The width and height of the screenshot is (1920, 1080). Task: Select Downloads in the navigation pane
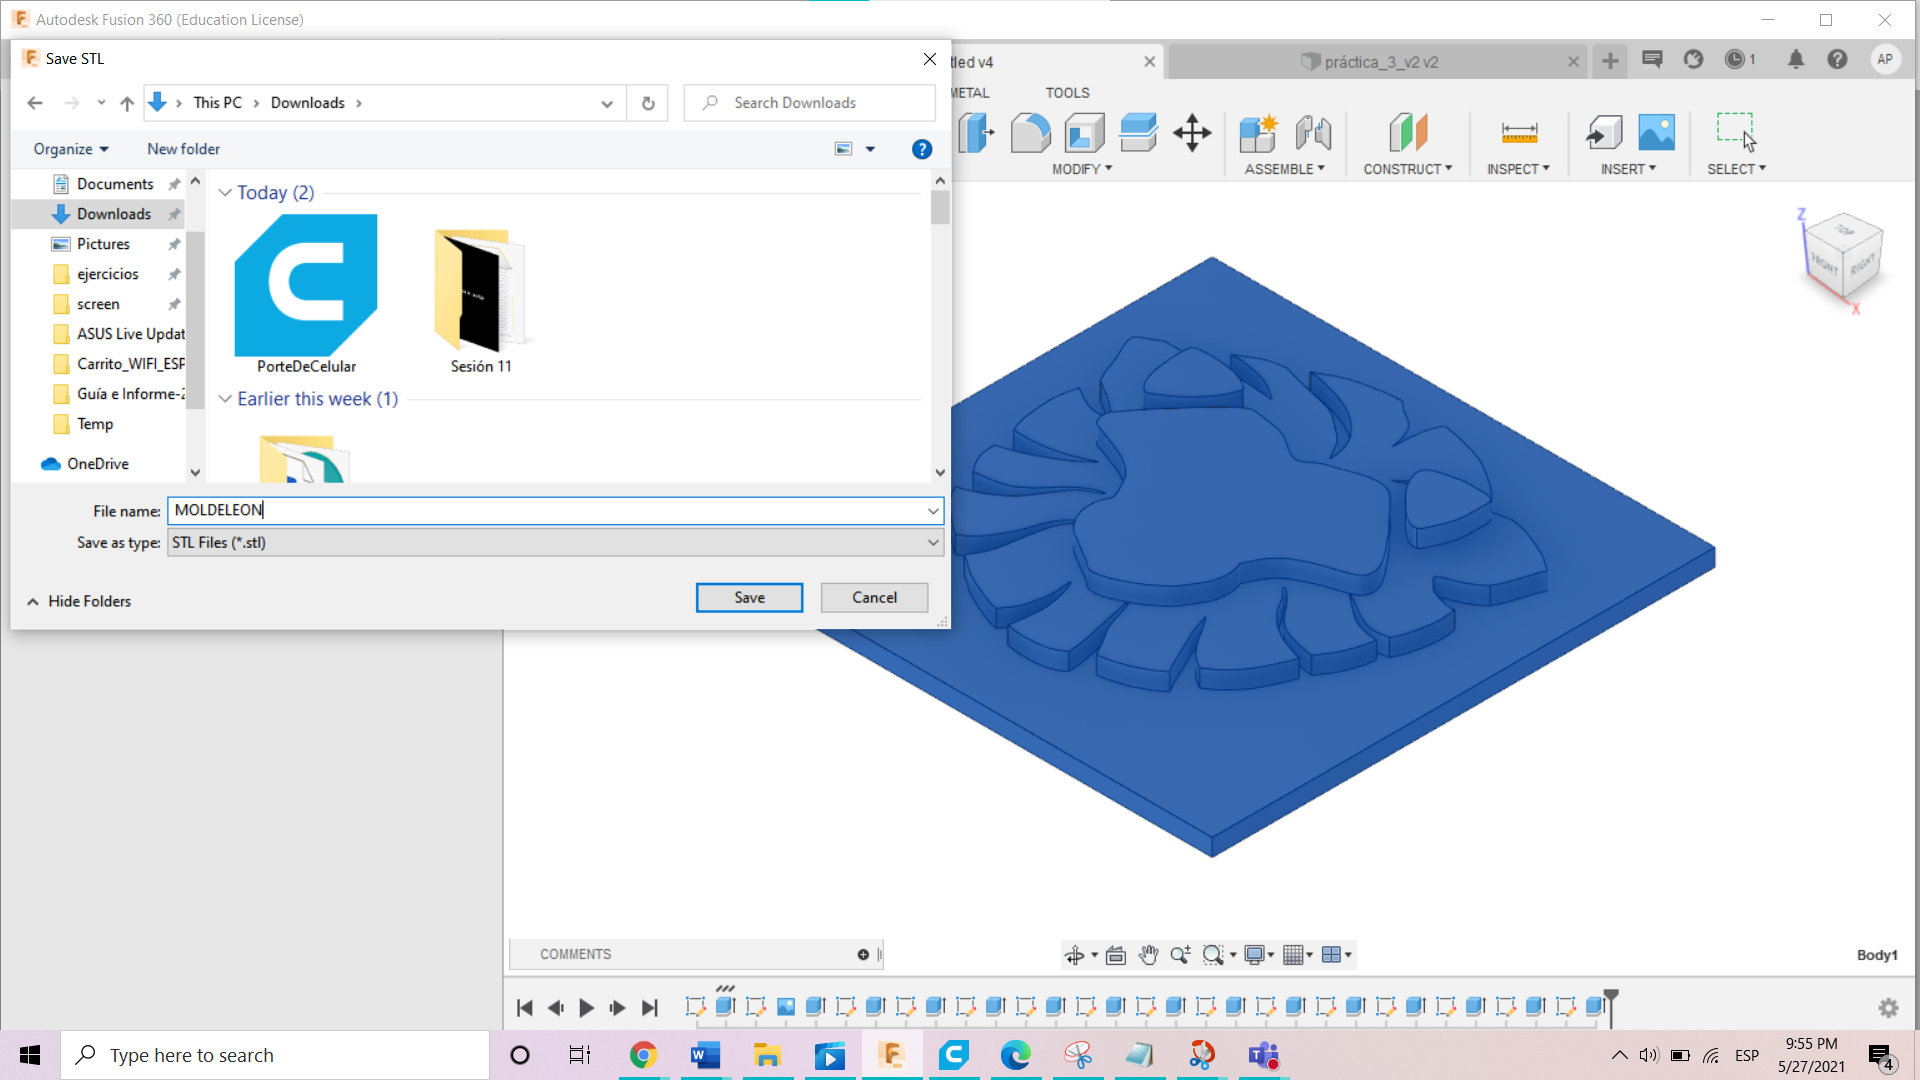[114, 214]
